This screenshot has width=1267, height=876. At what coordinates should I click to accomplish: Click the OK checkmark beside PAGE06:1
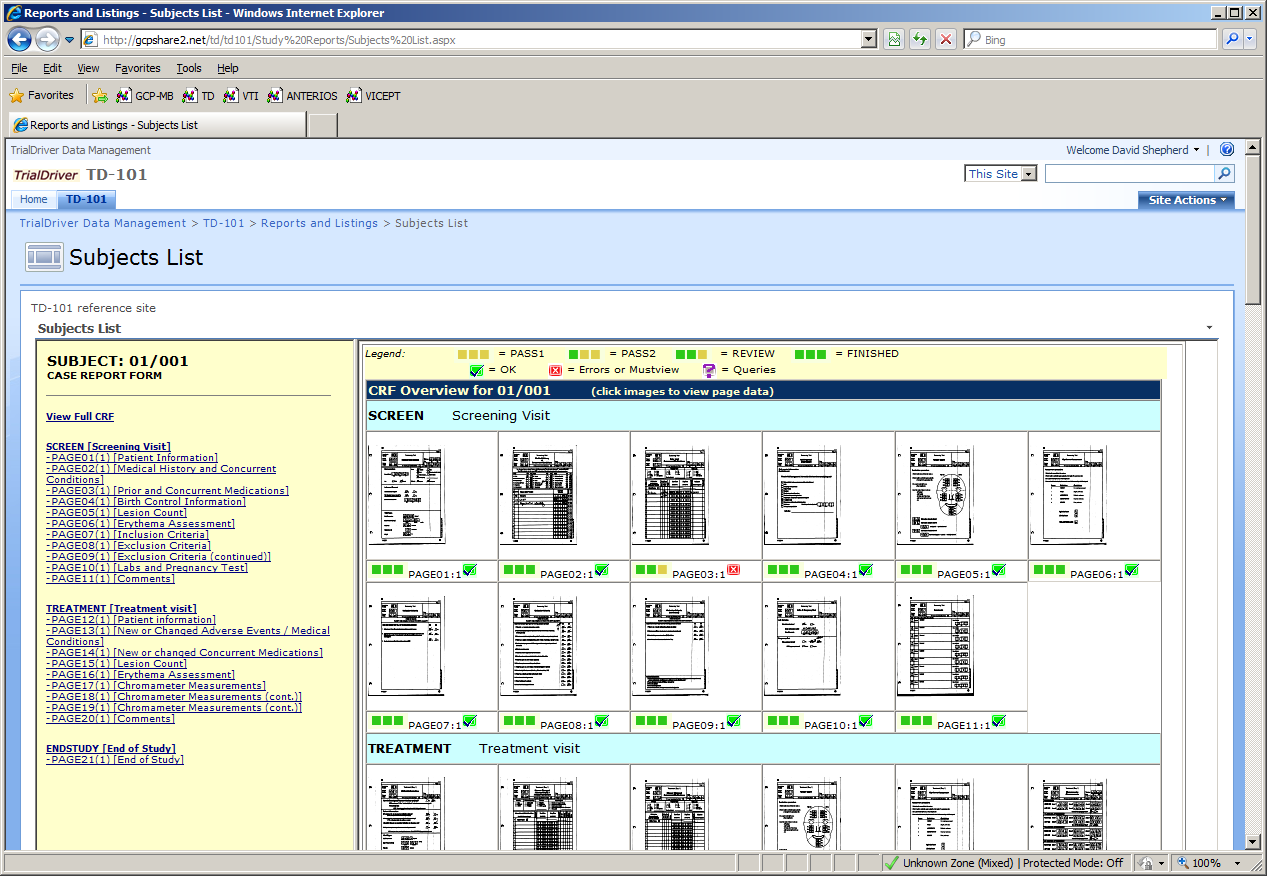(x=1131, y=570)
